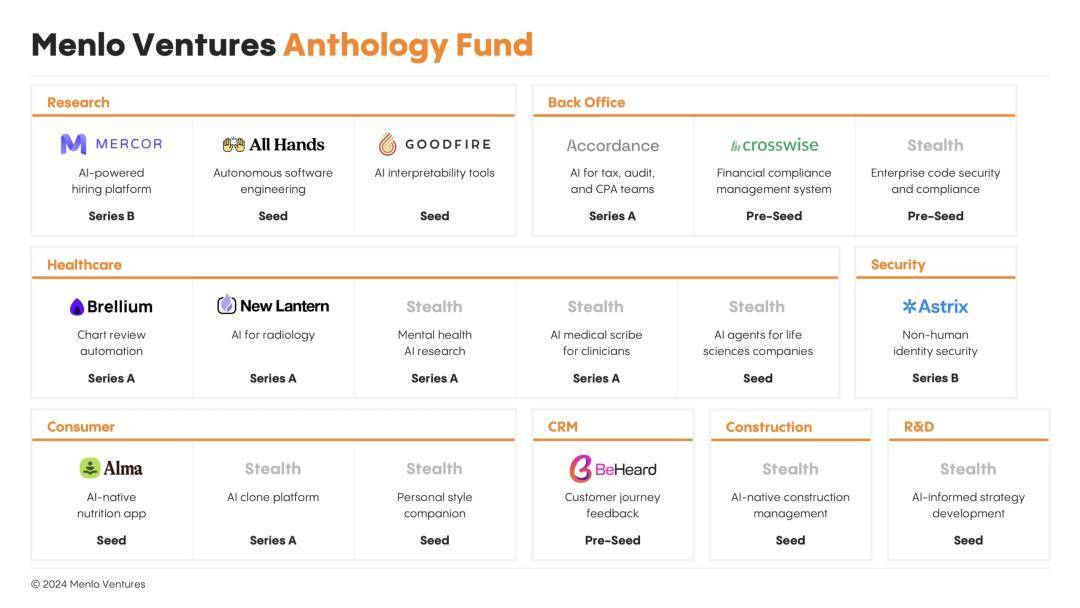Screen dimensions: 1080x608
Task: Click the New Lantern logo icon
Action: (x=227, y=304)
